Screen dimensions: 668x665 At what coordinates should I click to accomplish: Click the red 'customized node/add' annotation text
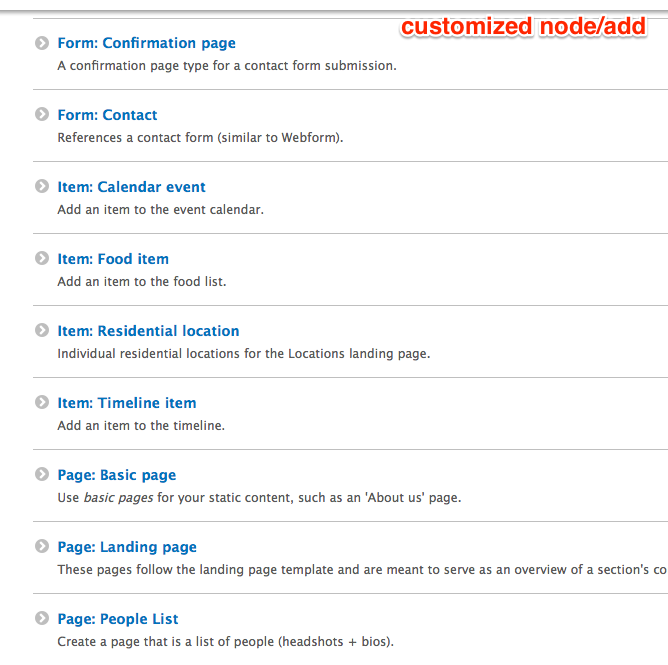pos(523,27)
